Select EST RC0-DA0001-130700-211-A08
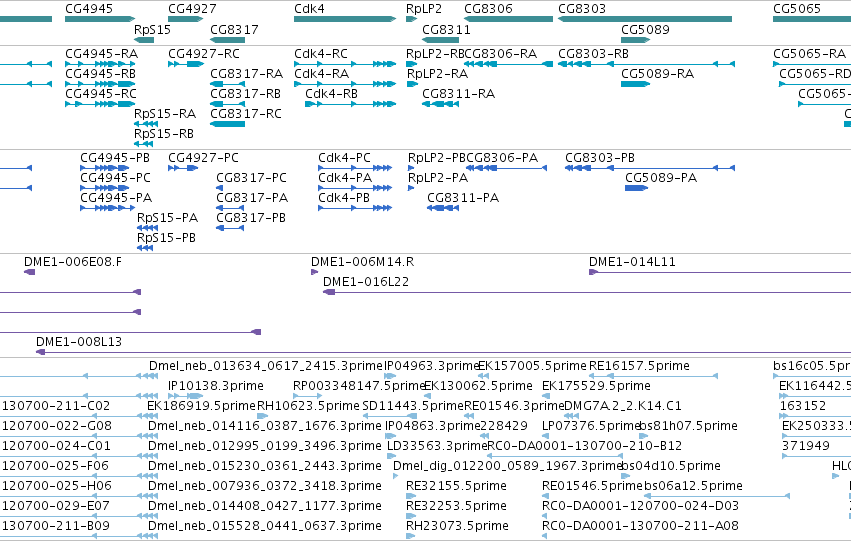This screenshot has width=851, height=541. (640, 526)
